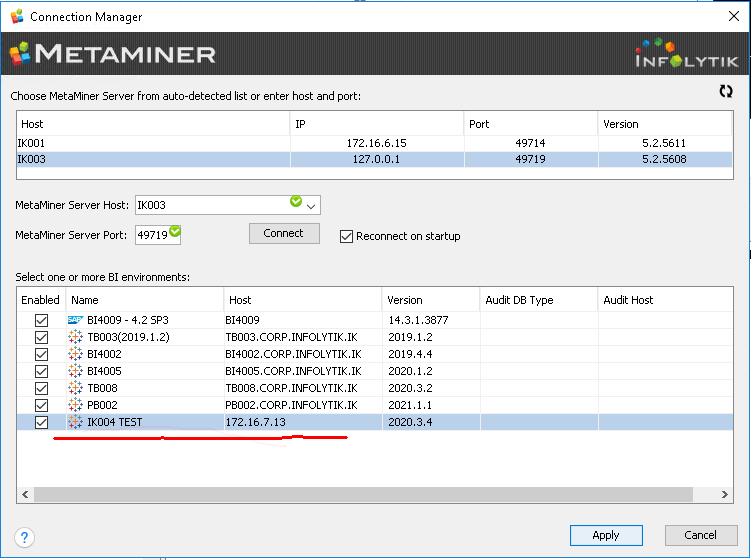Click the Infolytik logo in the banner
Screen dimensions: 751x560
686,54
